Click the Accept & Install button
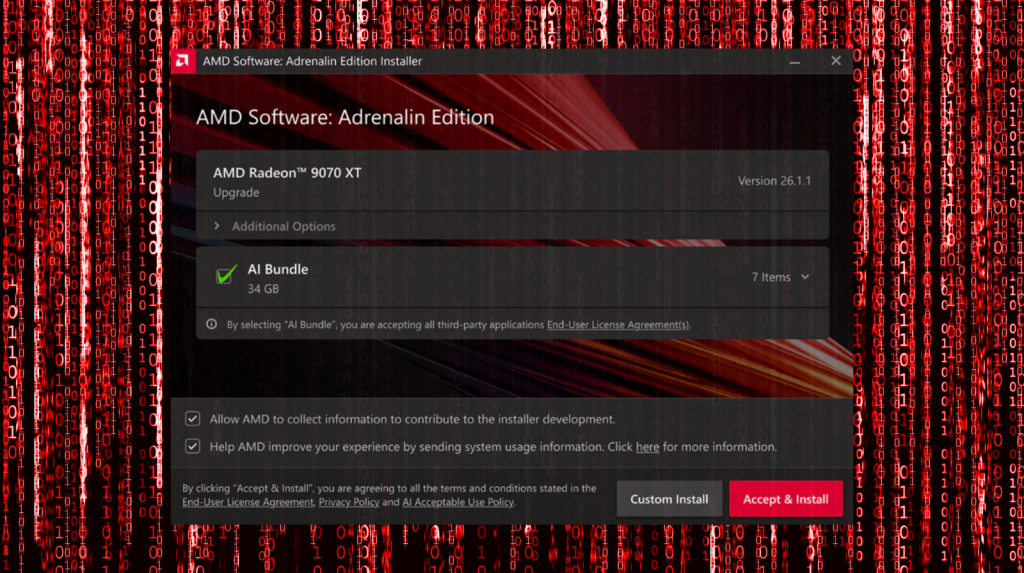 [x=786, y=499]
